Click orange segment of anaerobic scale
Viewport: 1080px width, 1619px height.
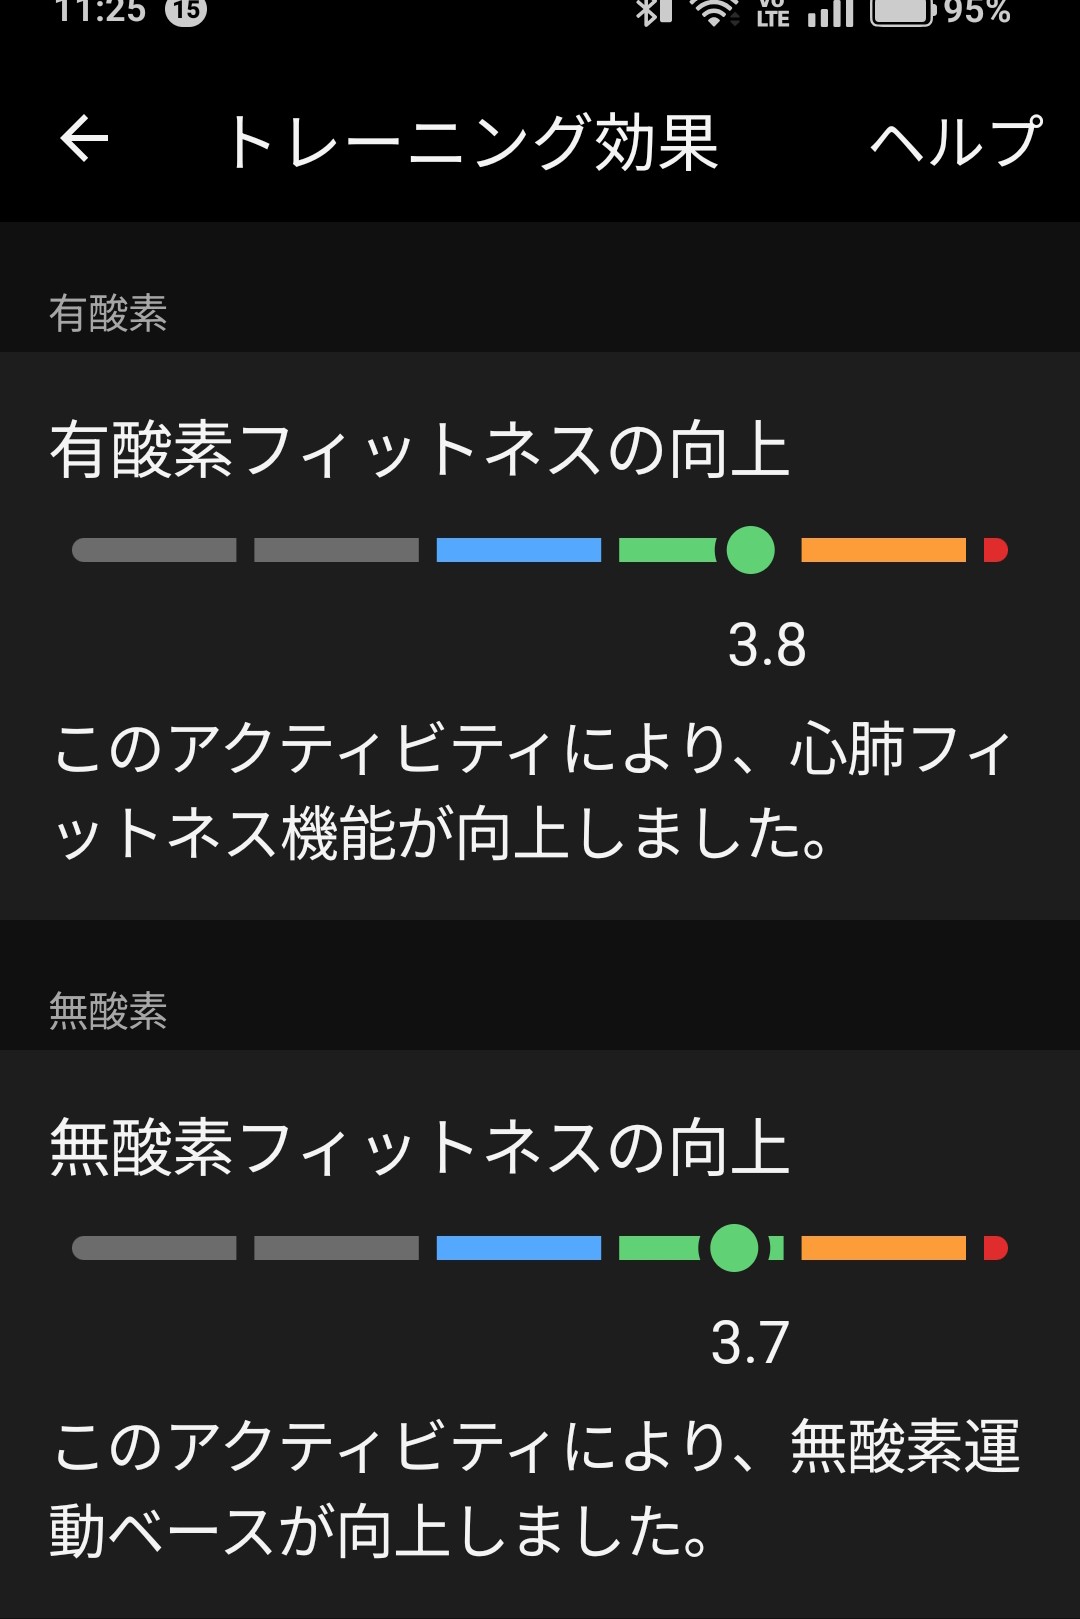[x=883, y=1248]
